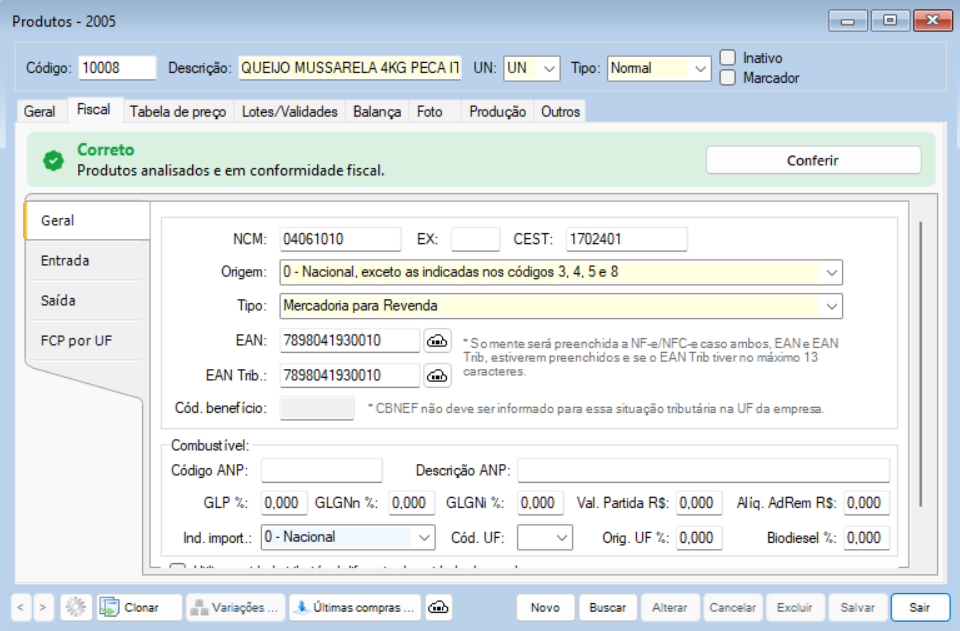The width and height of the screenshot is (960, 631).
Task: Open the Produção tab
Action: pyautogui.click(x=497, y=111)
